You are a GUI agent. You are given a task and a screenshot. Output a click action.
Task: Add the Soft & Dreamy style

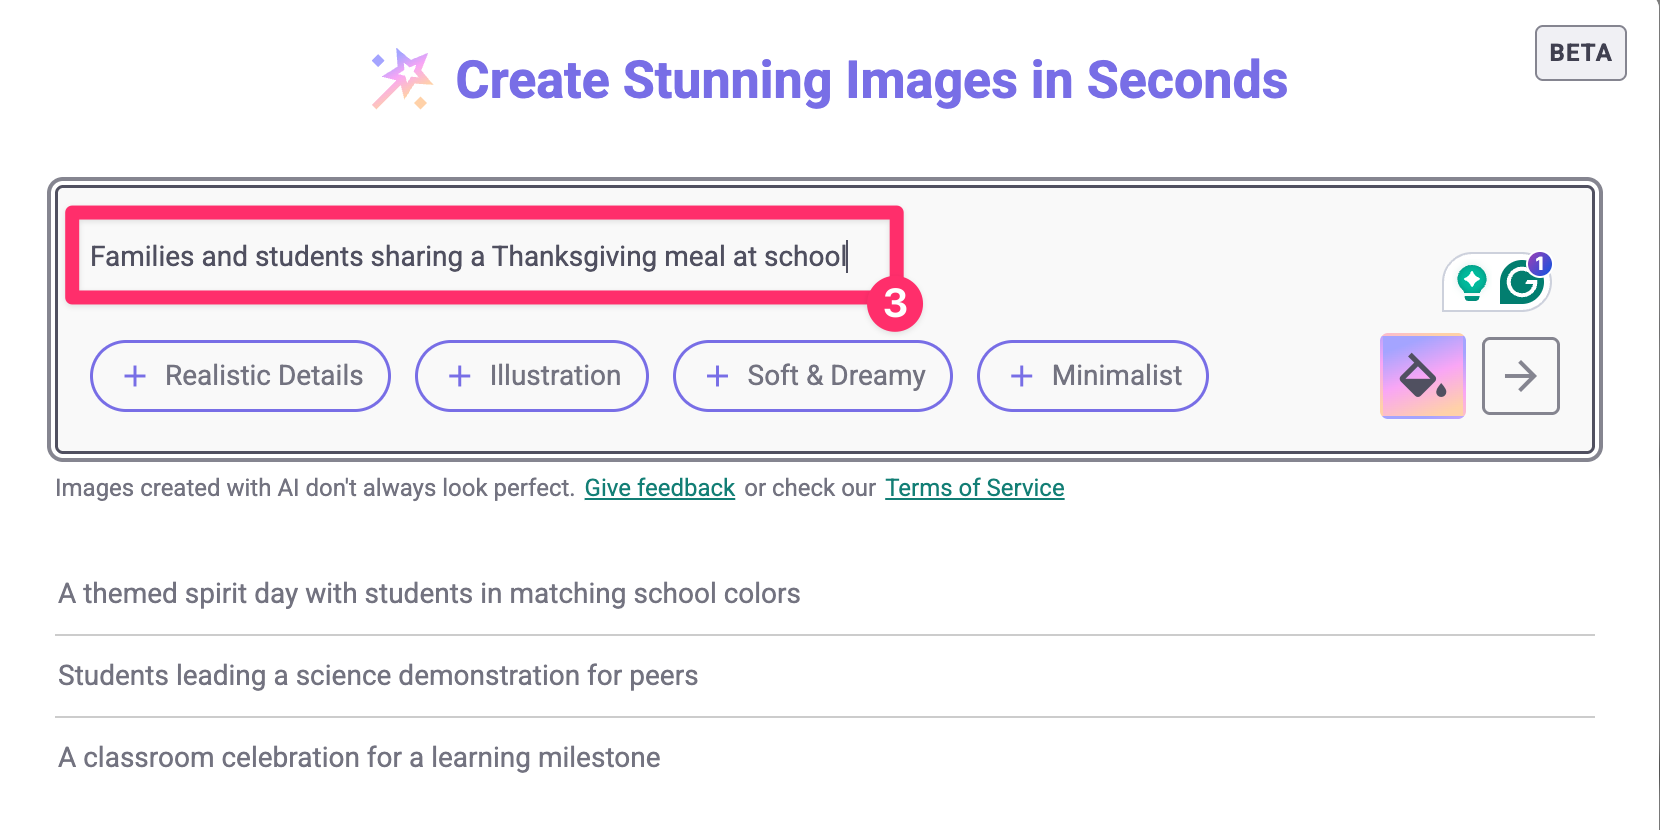812,376
